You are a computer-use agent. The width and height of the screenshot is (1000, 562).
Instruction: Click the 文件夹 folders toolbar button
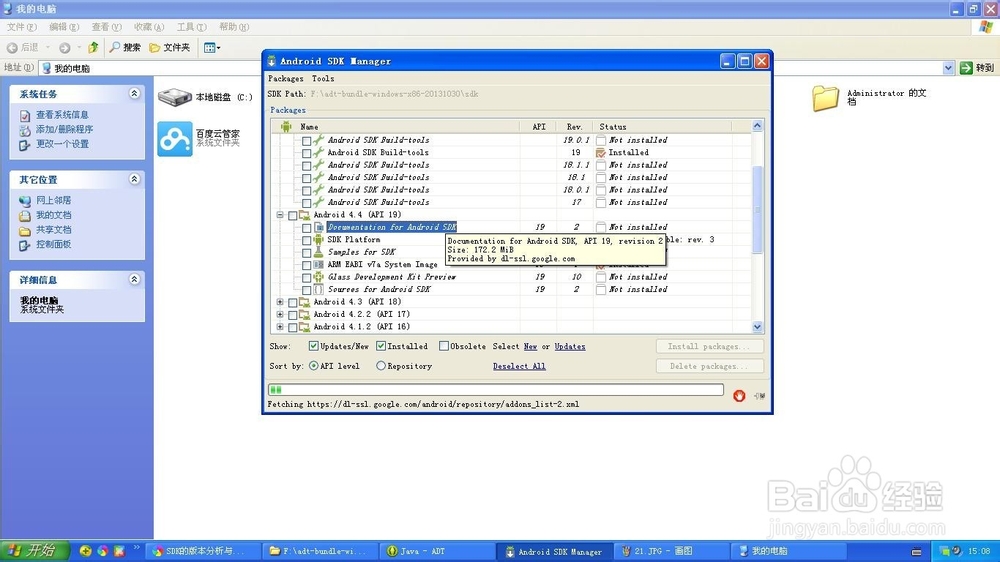[170, 47]
